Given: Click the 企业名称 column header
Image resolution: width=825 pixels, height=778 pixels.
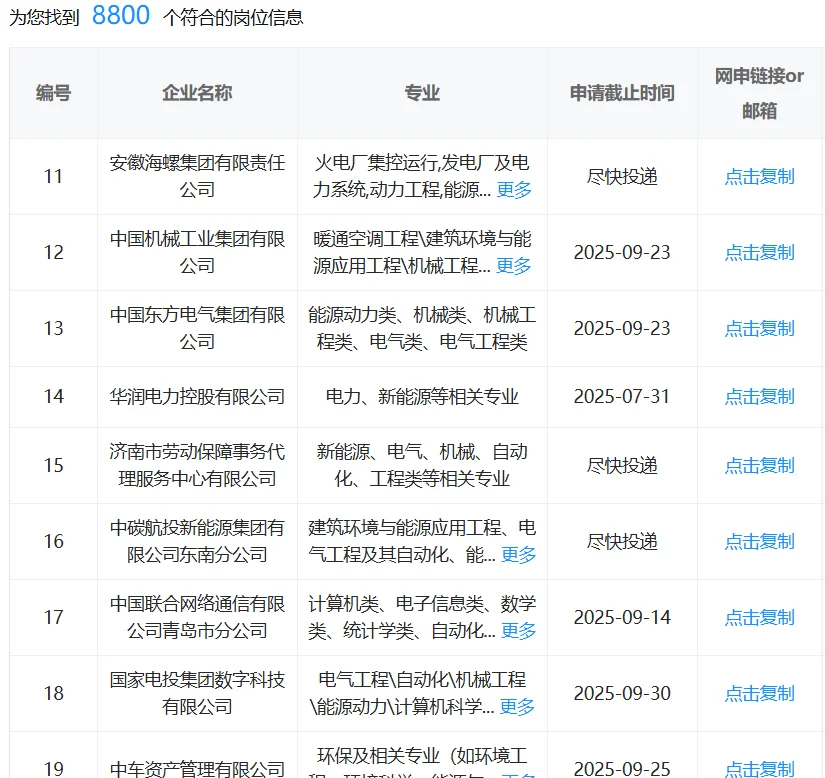Looking at the screenshot, I should click(197, 93).
